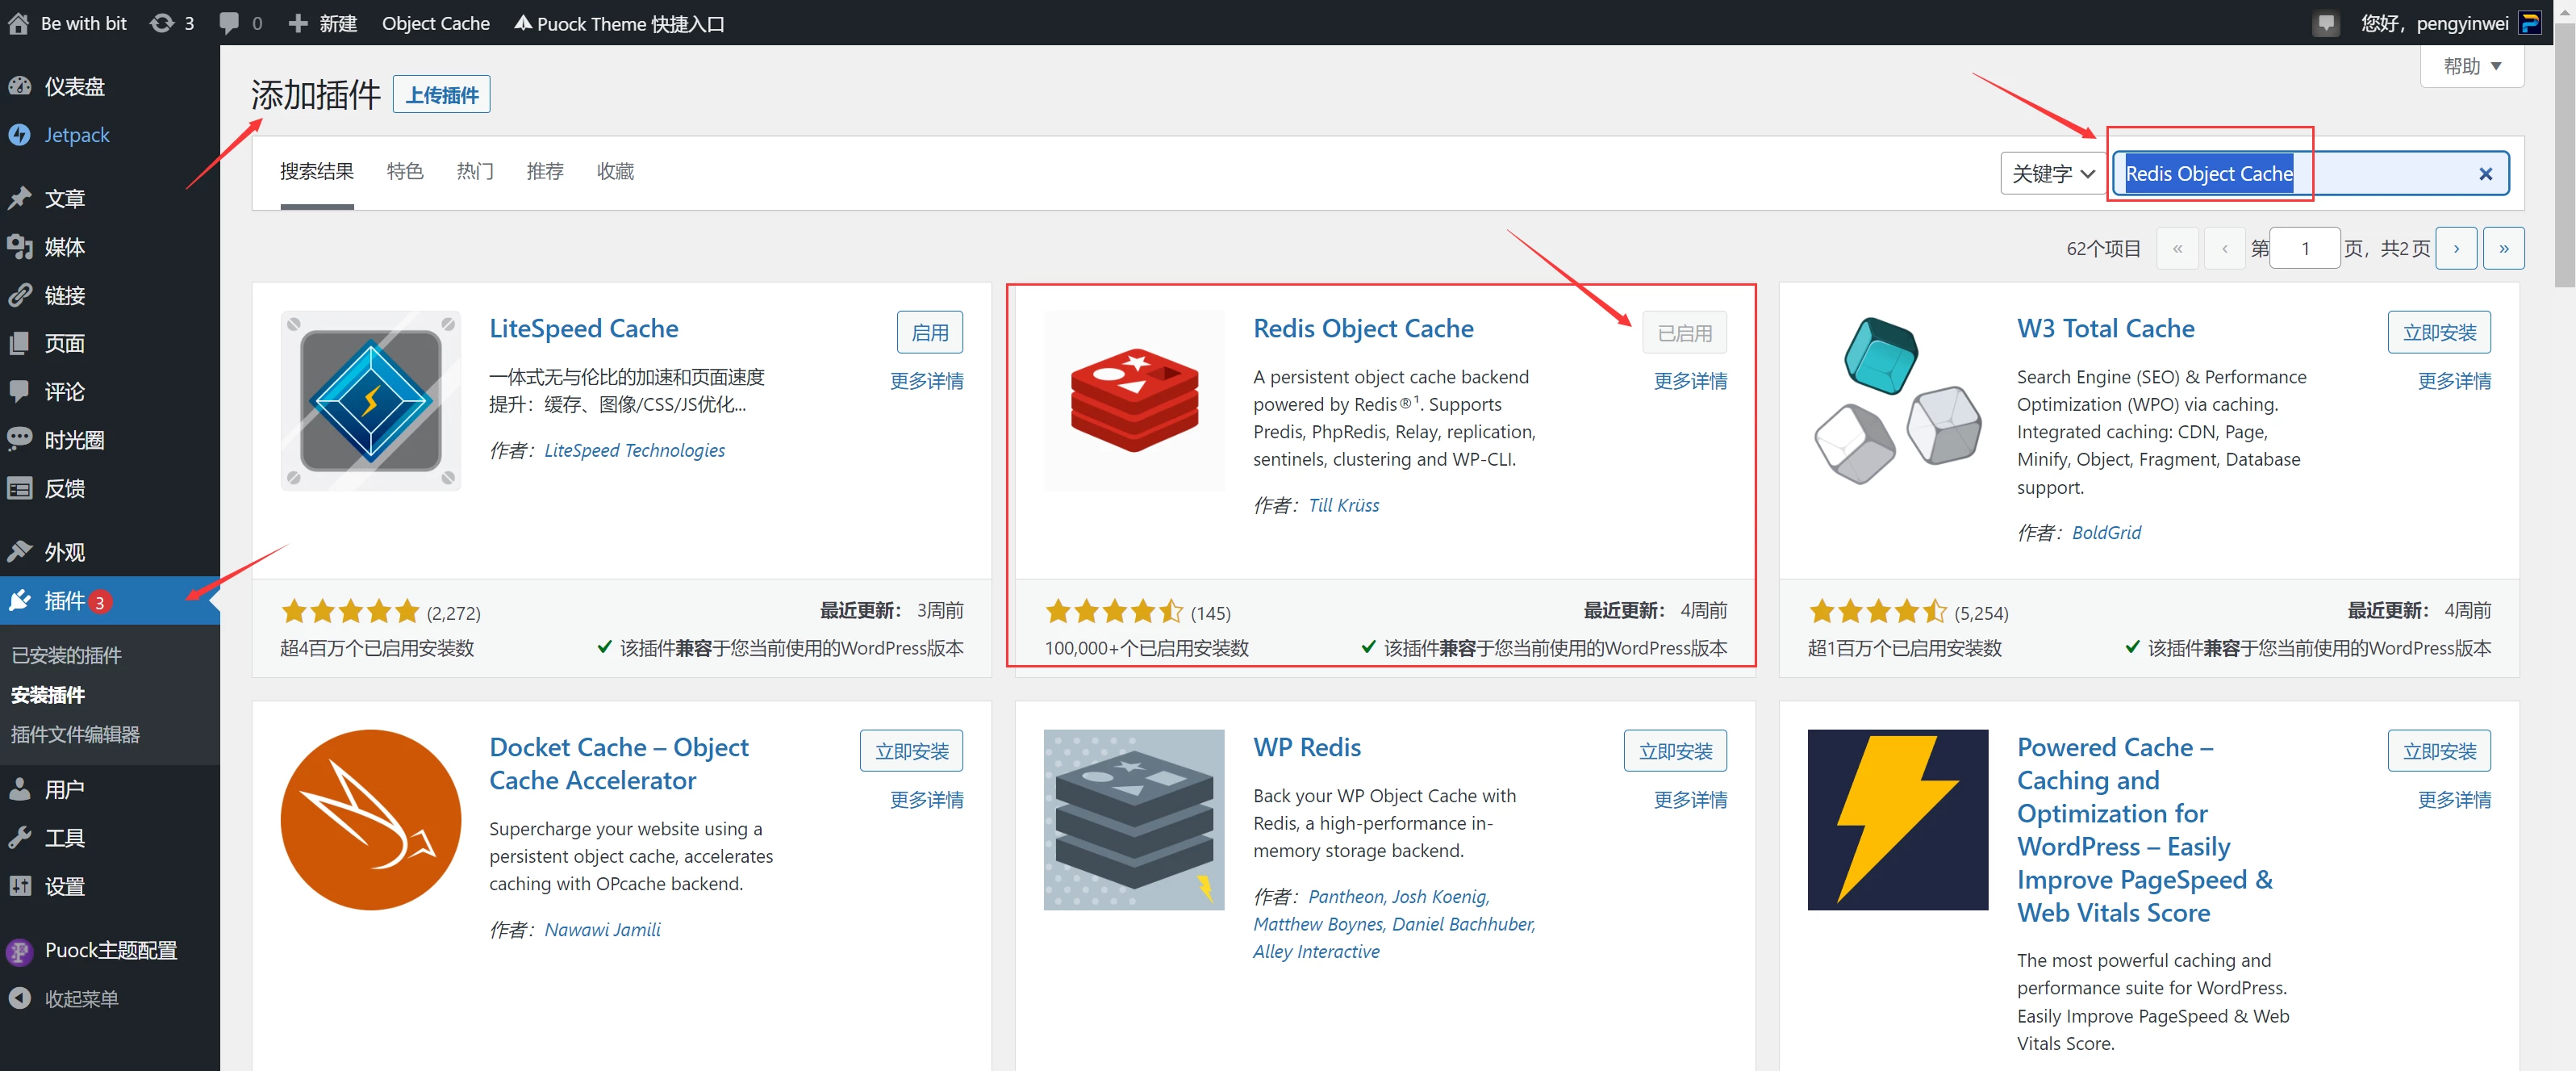The height and width of the screenshot is (1071, 2576).
Task: Open 插件文件编辑器 submenu item
Action: tap(75, 734)
